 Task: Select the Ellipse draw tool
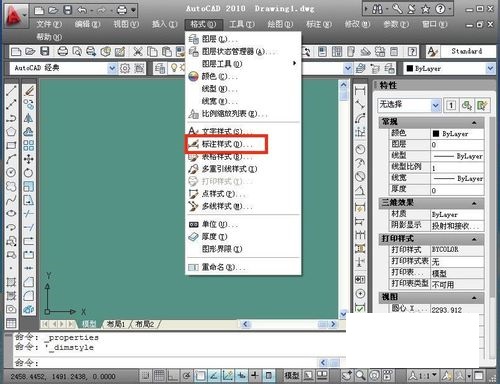pyautogui.click(x=11, y=214)
